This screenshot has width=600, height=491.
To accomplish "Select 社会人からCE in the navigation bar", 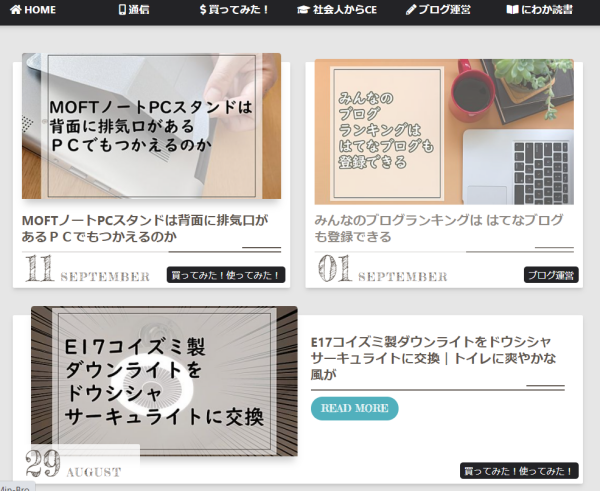I will (337, 10).
